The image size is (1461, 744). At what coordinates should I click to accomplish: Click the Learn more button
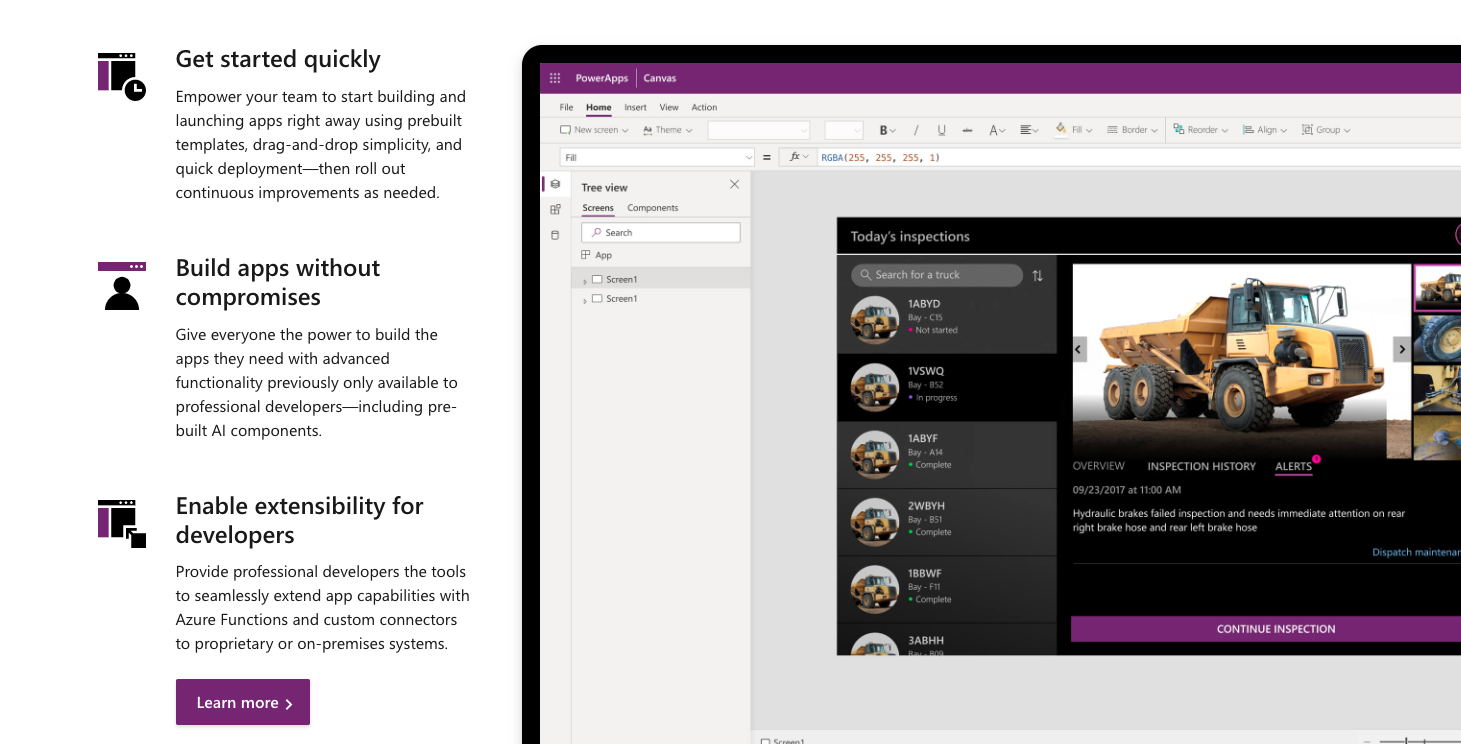(x=243, y=702)
